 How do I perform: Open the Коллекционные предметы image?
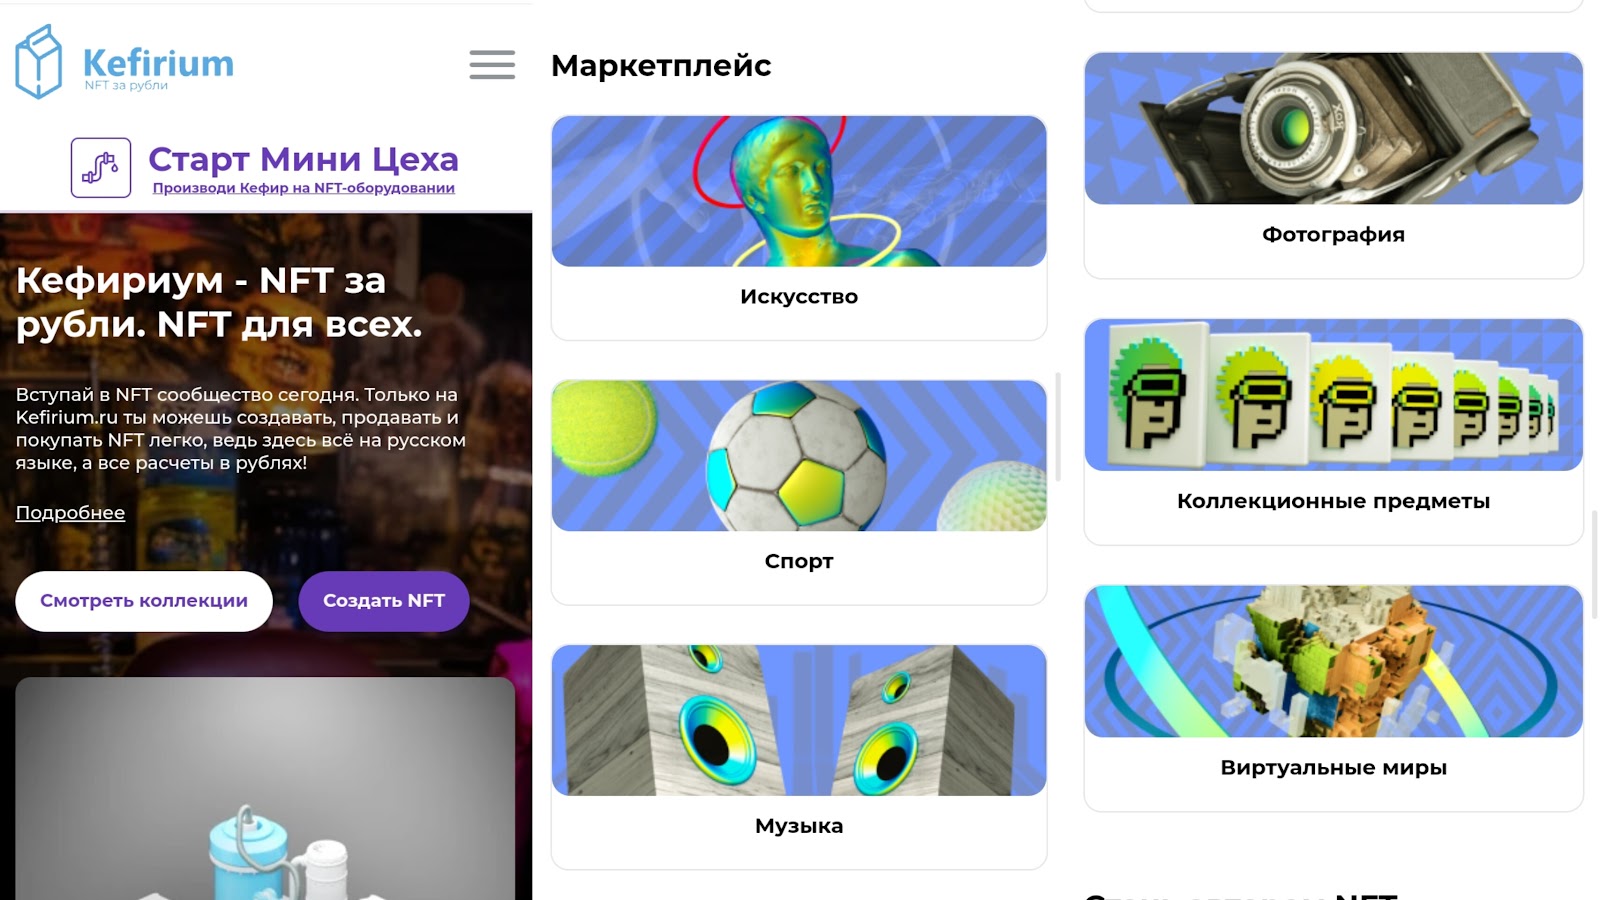(1333, 395)
